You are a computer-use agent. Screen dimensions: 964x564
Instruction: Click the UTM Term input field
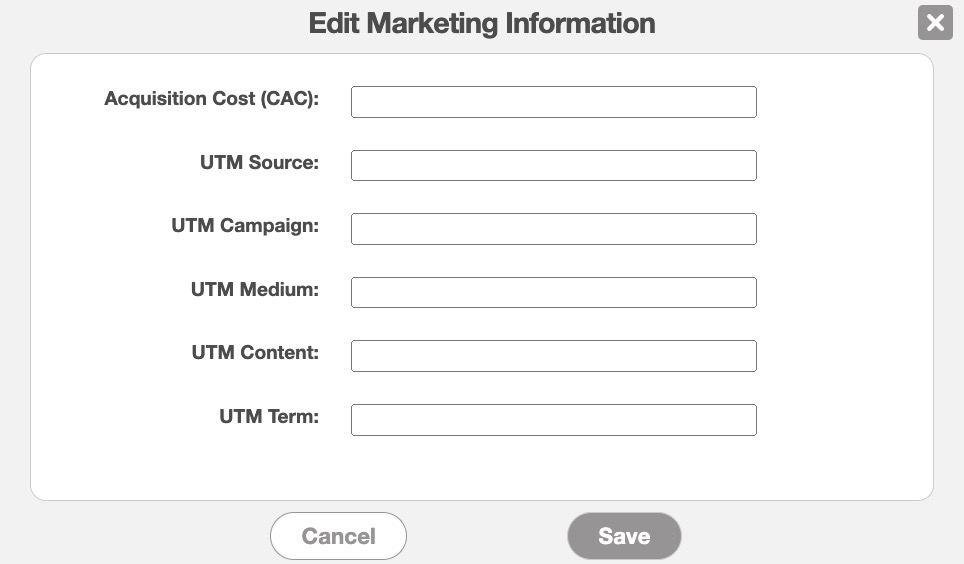(553, 419)
